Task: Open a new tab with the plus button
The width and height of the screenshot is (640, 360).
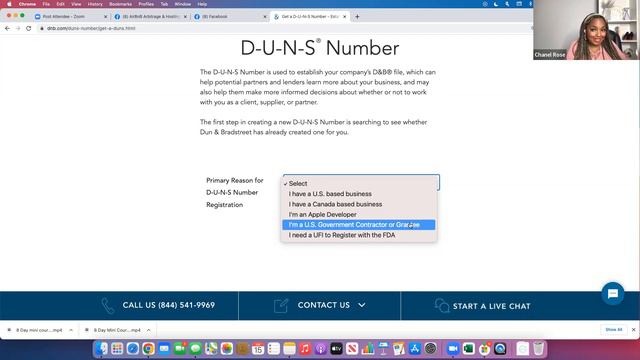Action: point(357,17)
